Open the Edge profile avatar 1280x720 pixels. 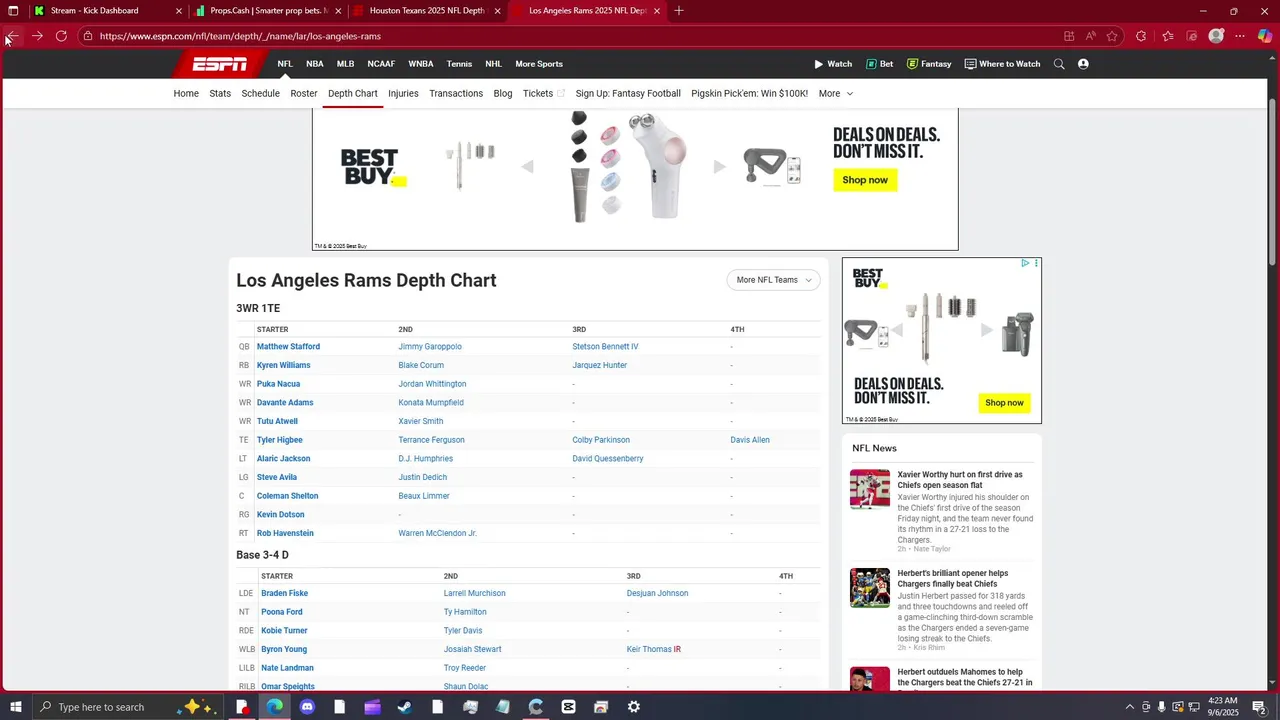(x=1216, y=36)
